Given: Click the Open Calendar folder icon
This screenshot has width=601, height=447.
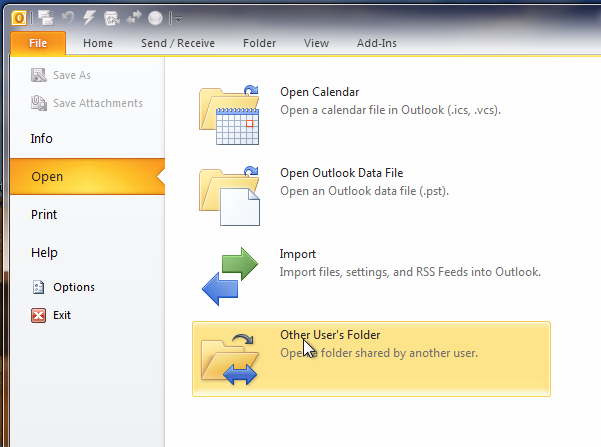Looking at the screenshot, I should point(229,115).
